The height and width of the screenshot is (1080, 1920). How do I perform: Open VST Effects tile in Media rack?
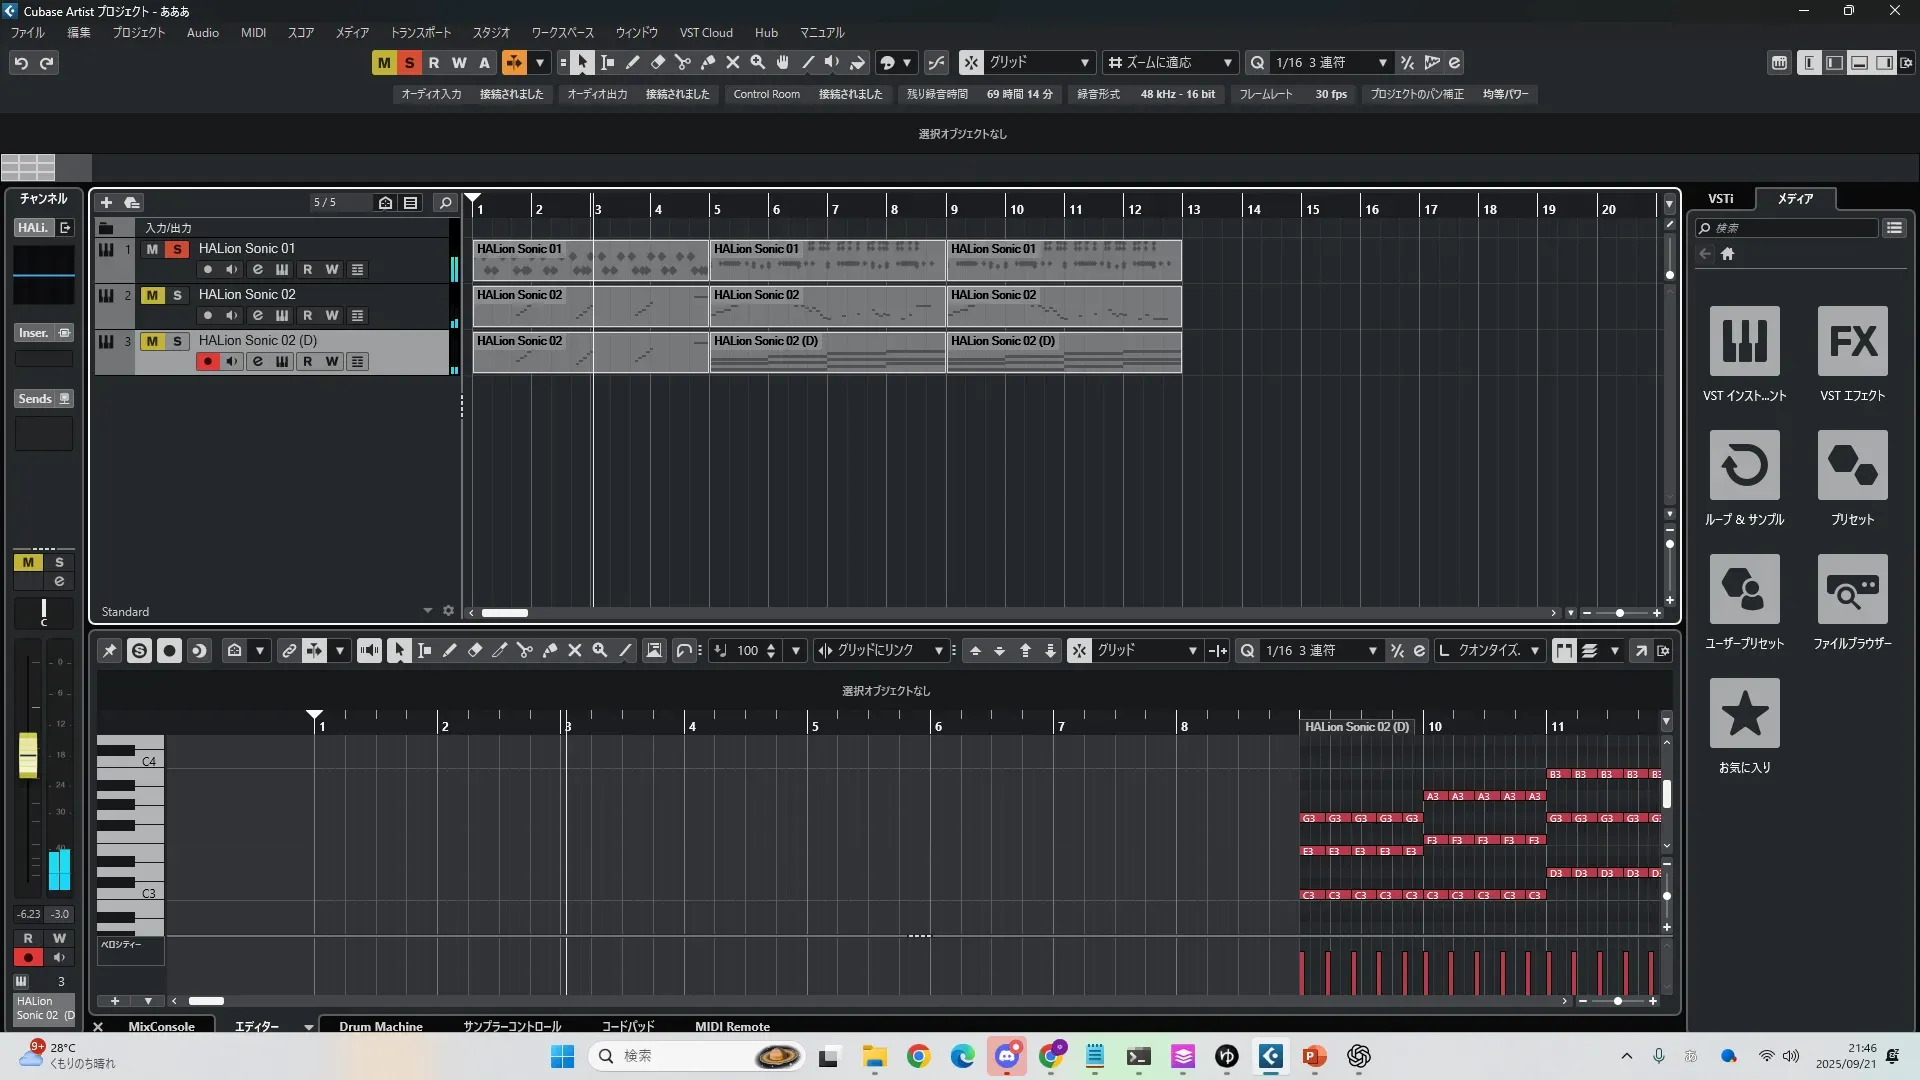pyautogui.click(x=1852, y=342)
